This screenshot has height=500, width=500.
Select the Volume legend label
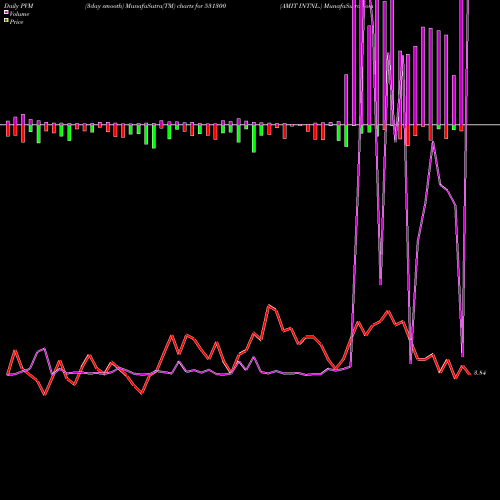click(x=19, y=14)
